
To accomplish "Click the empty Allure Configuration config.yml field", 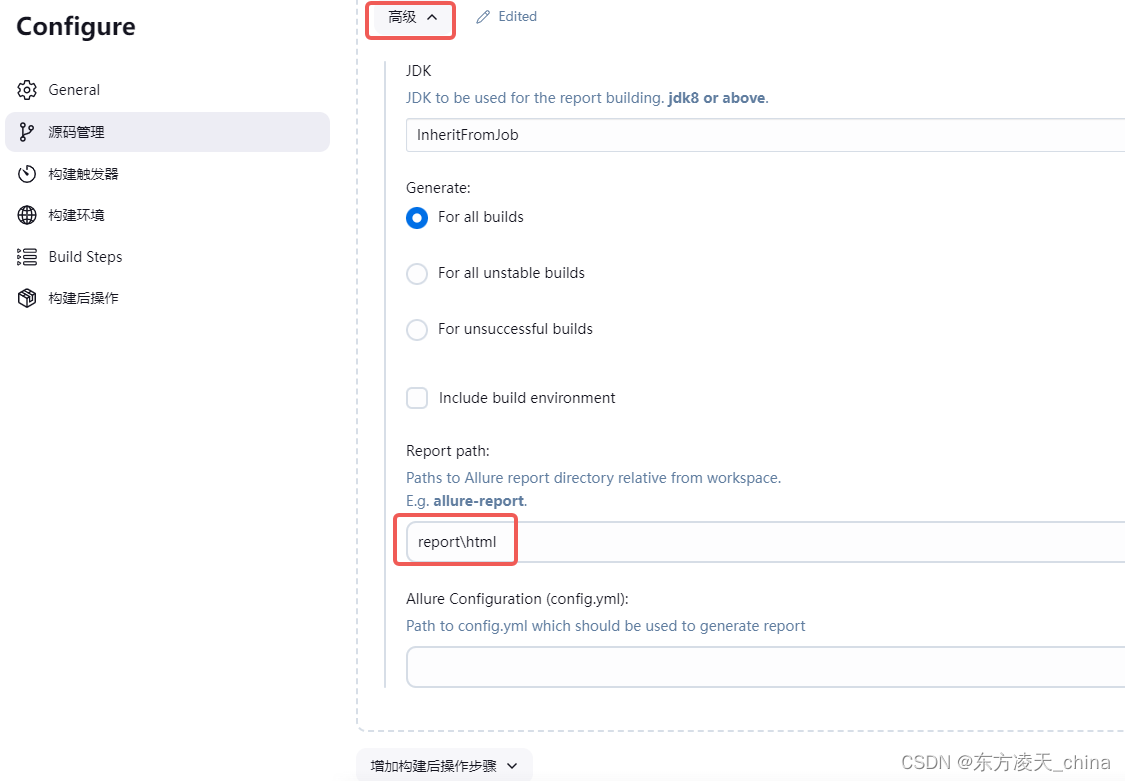I will (700, 666).
